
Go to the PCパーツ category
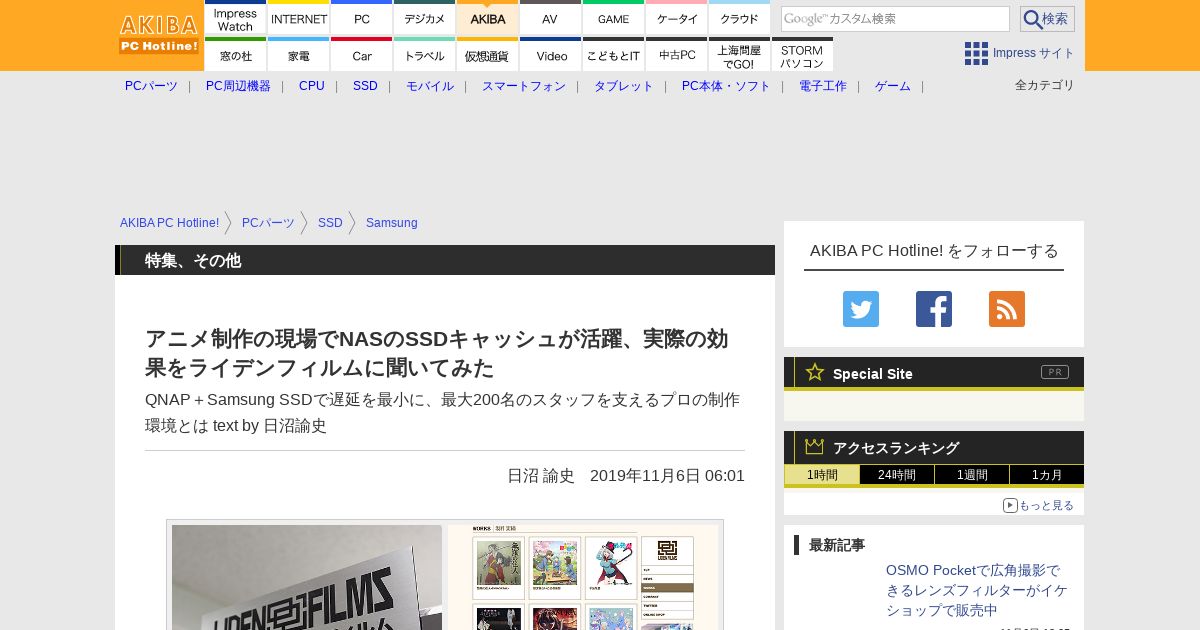(x=151, y=86)
